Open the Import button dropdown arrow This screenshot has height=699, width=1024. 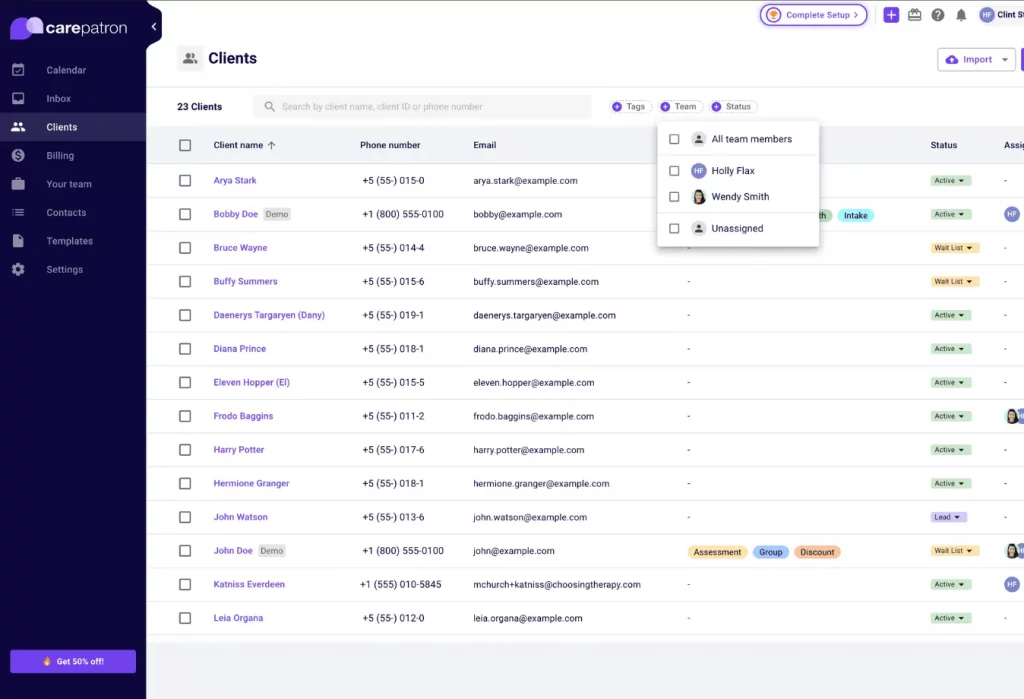click(x=1005, y=60)
